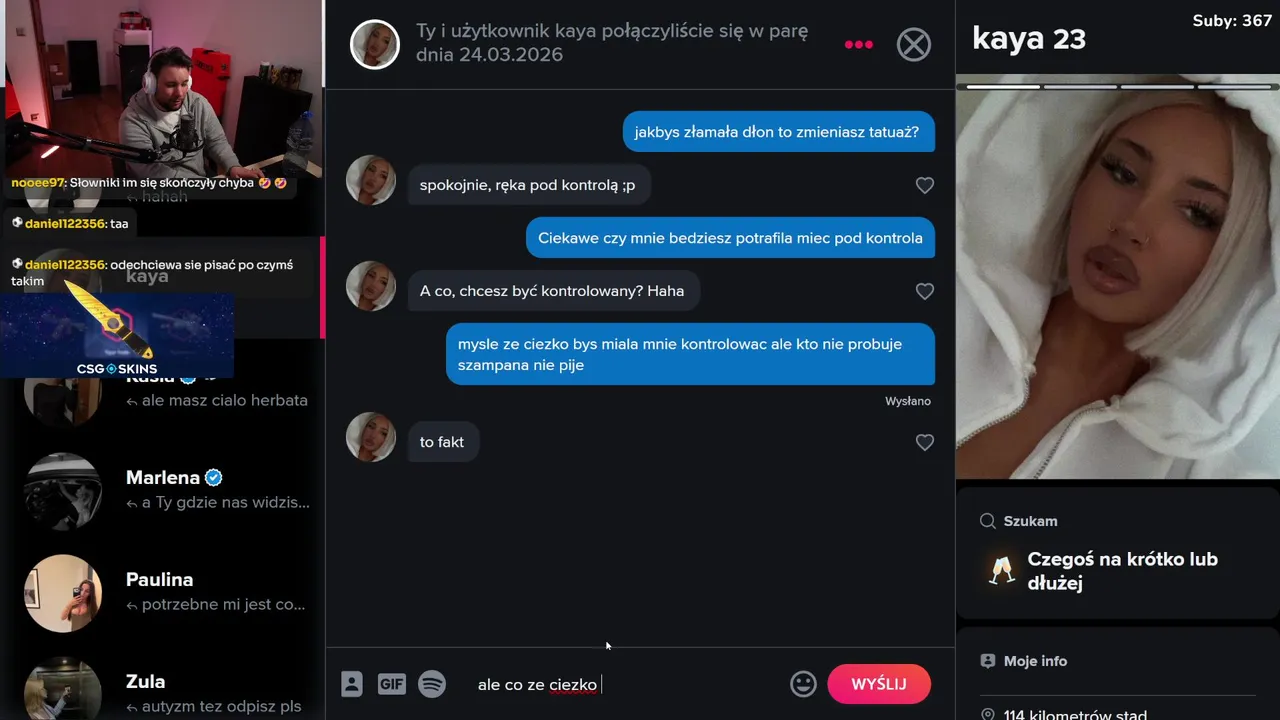Like the "spokojnie, ręka pod kontrolą" message heart
Image resolution: width=1280 pixels, height=720 pixels.
click(x=925, y=185)
